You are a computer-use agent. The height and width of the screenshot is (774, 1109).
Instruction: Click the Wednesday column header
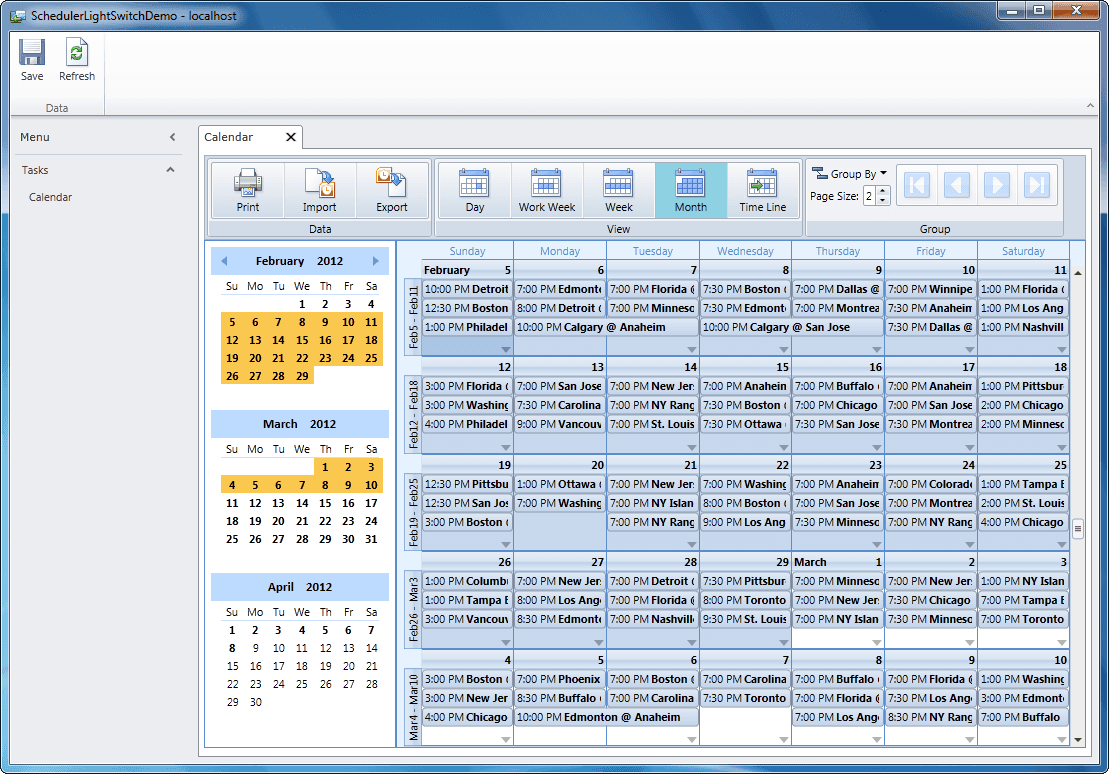click(x=745, y=251)
